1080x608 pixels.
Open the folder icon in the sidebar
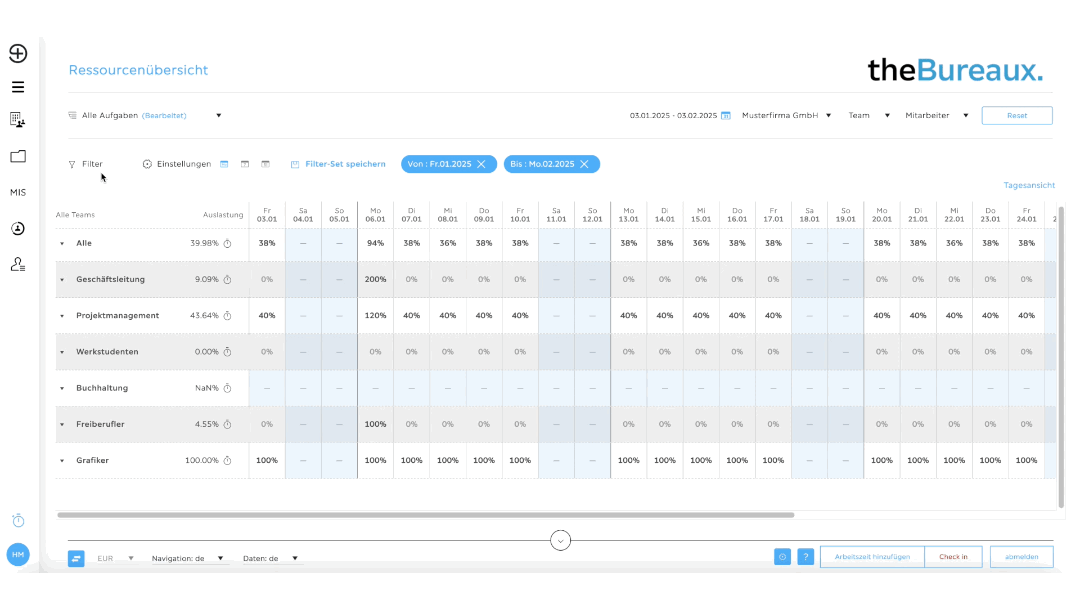point(18,156)
